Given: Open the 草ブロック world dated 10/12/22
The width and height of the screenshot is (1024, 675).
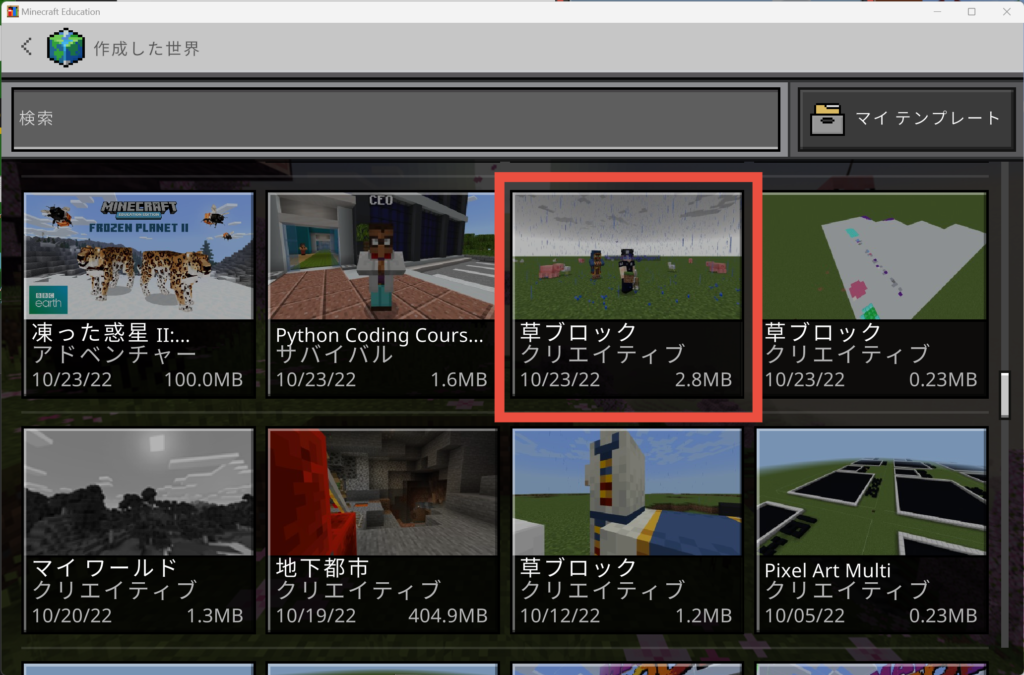Looking at the screenshot, I should [x=627, y=530].
